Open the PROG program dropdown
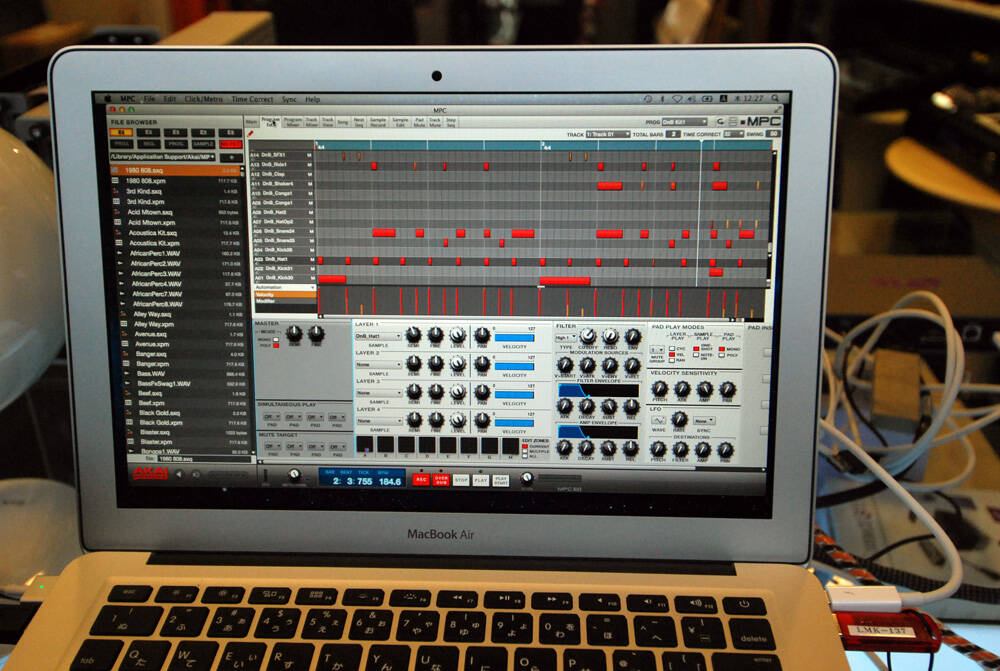 [684, 122]
